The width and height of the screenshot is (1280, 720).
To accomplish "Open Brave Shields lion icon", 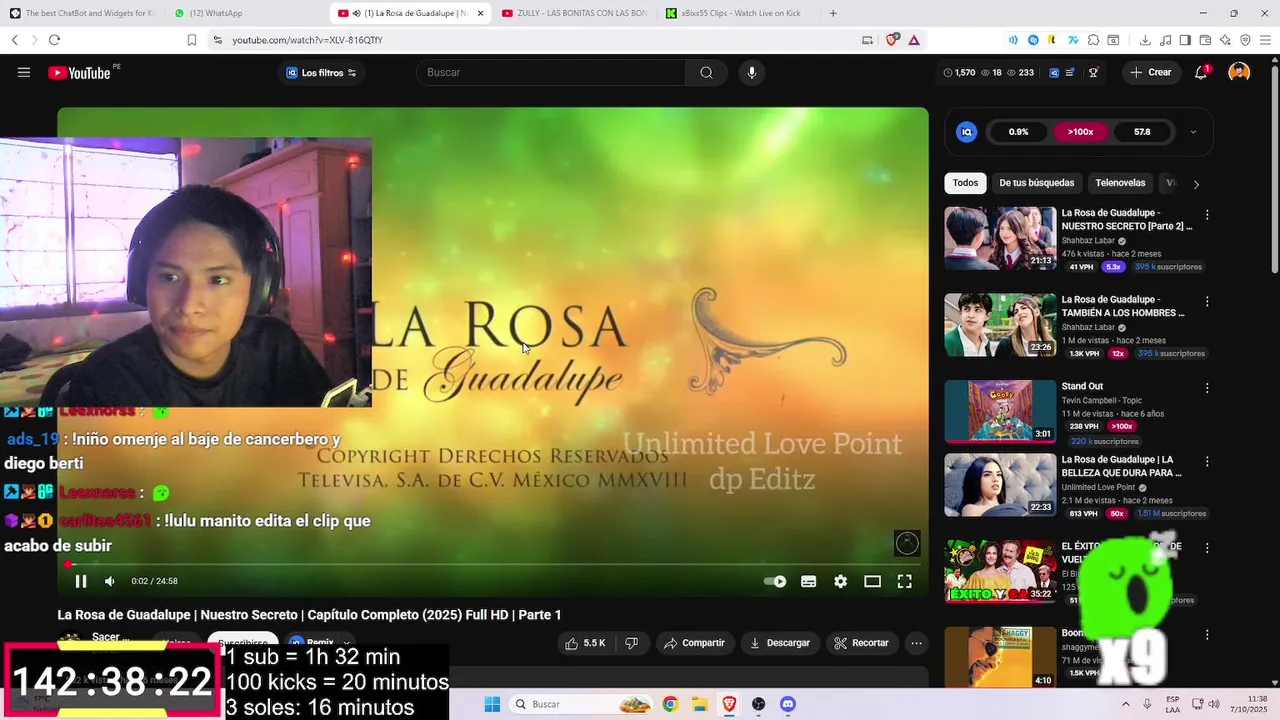I will click(892, 40).
